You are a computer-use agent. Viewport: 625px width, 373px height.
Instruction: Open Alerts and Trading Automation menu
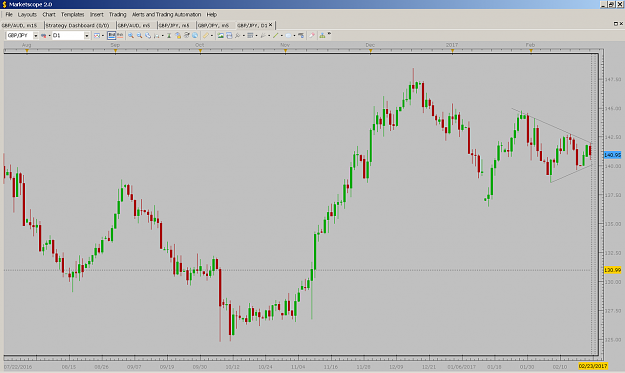point(167,14)
